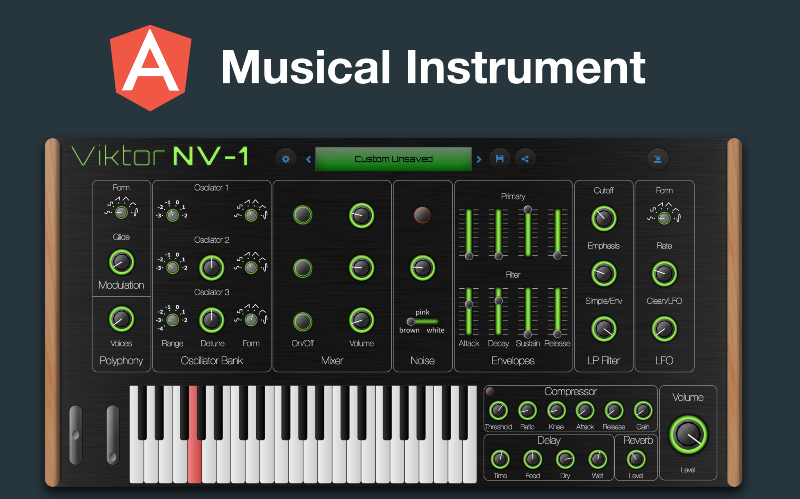800x499 pixels.
Task: Click the Compressor Gain knob
Action: (x=643, y=410)
